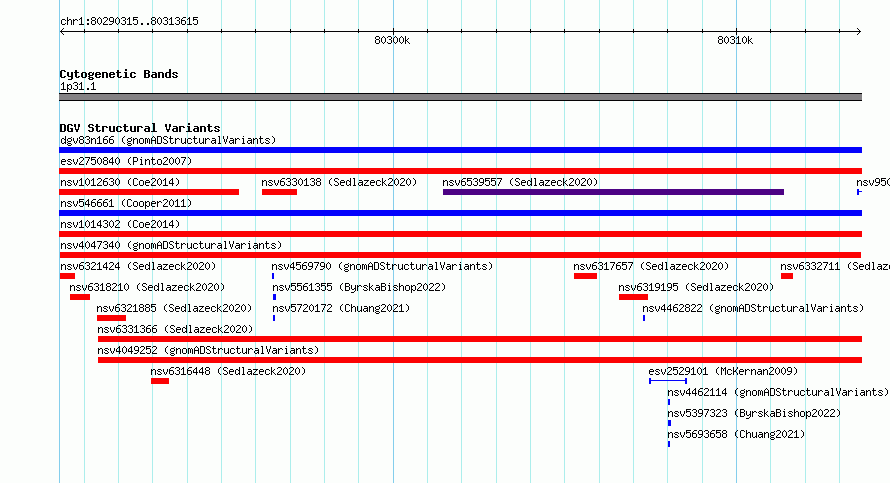Click the dgv83n166 gnomADStructuralVariants label
The width and height of the screenshot is (890, 483).
pos(168,140)
